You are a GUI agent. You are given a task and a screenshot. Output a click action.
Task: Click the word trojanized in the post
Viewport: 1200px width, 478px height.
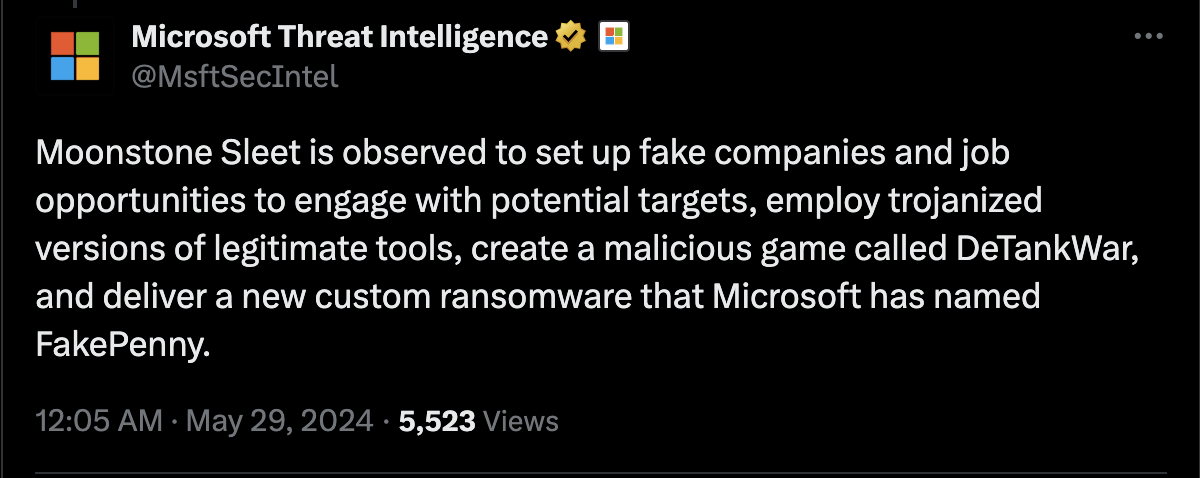point(967,202)
